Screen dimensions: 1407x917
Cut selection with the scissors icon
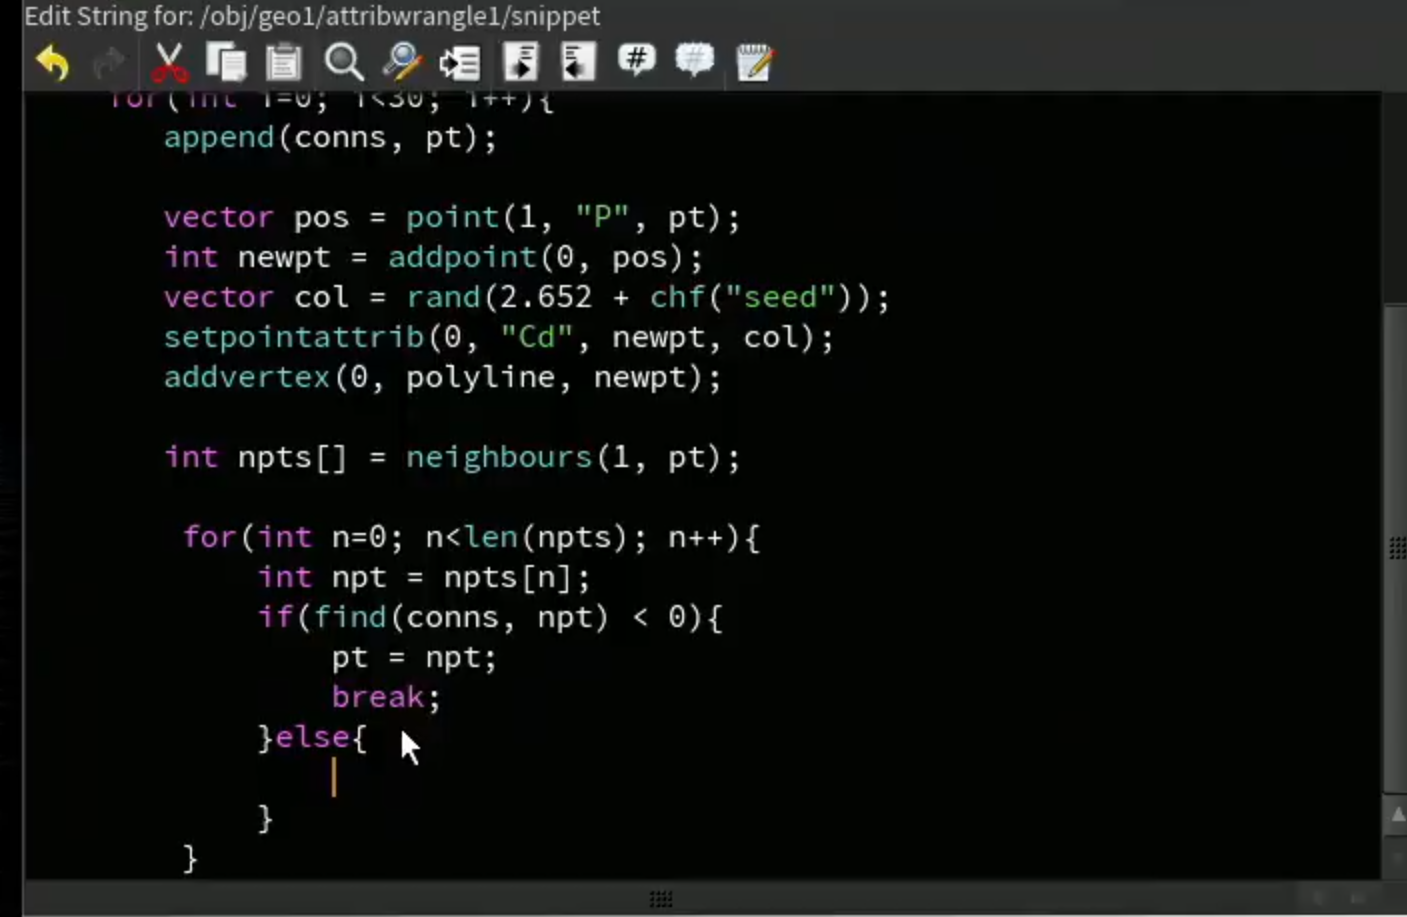point(168,62)
